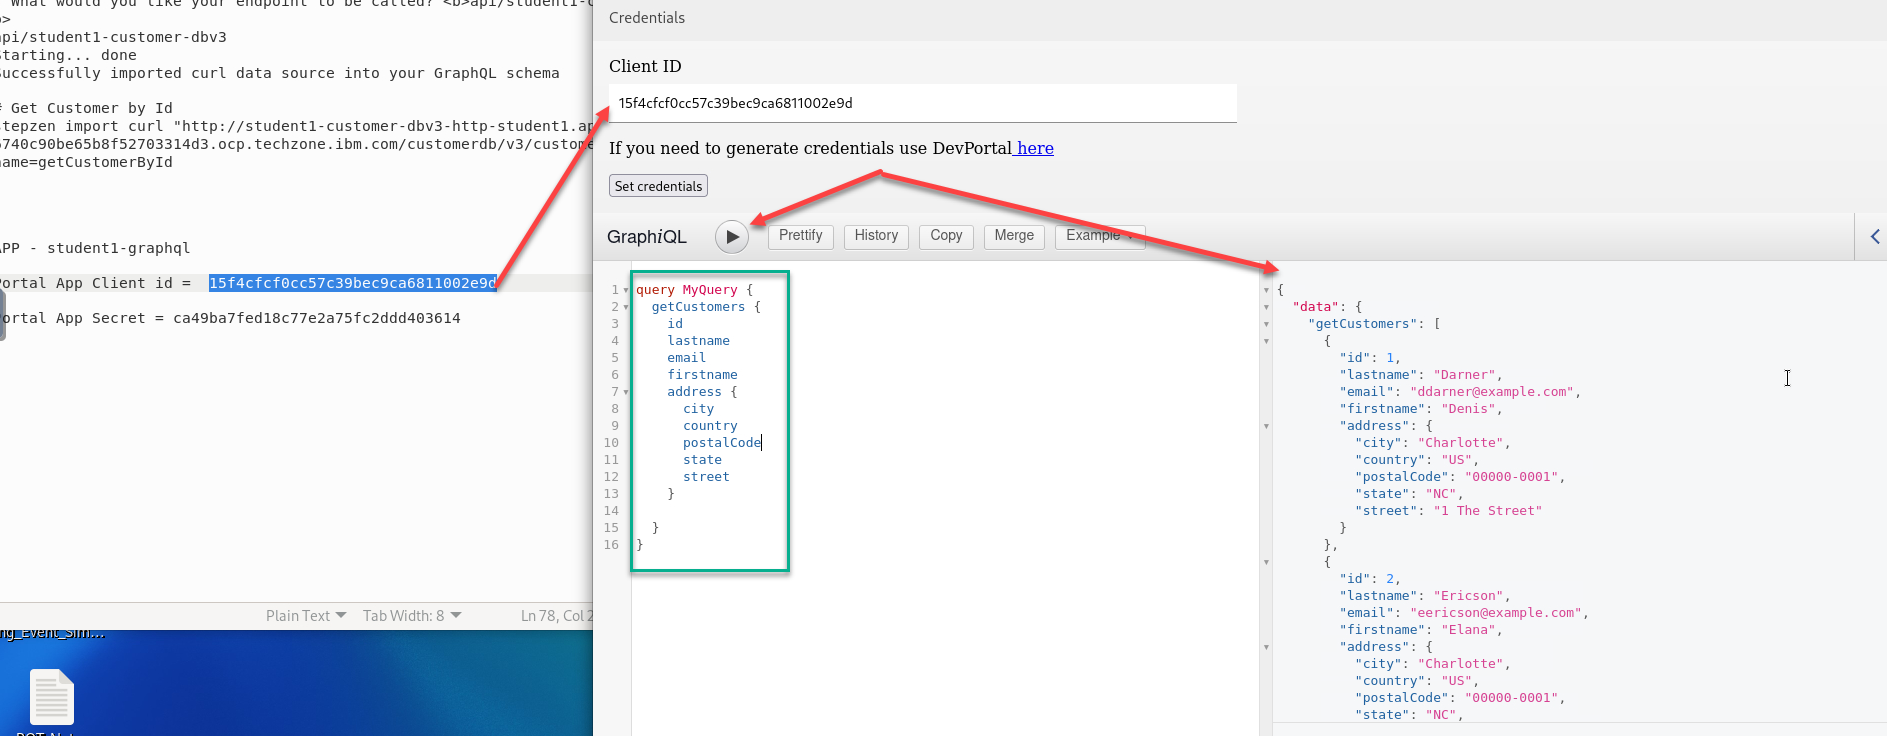Collapse query MyQuery fold arrow on line 1
Screen dimensions: 1887x736
[626, 291]
